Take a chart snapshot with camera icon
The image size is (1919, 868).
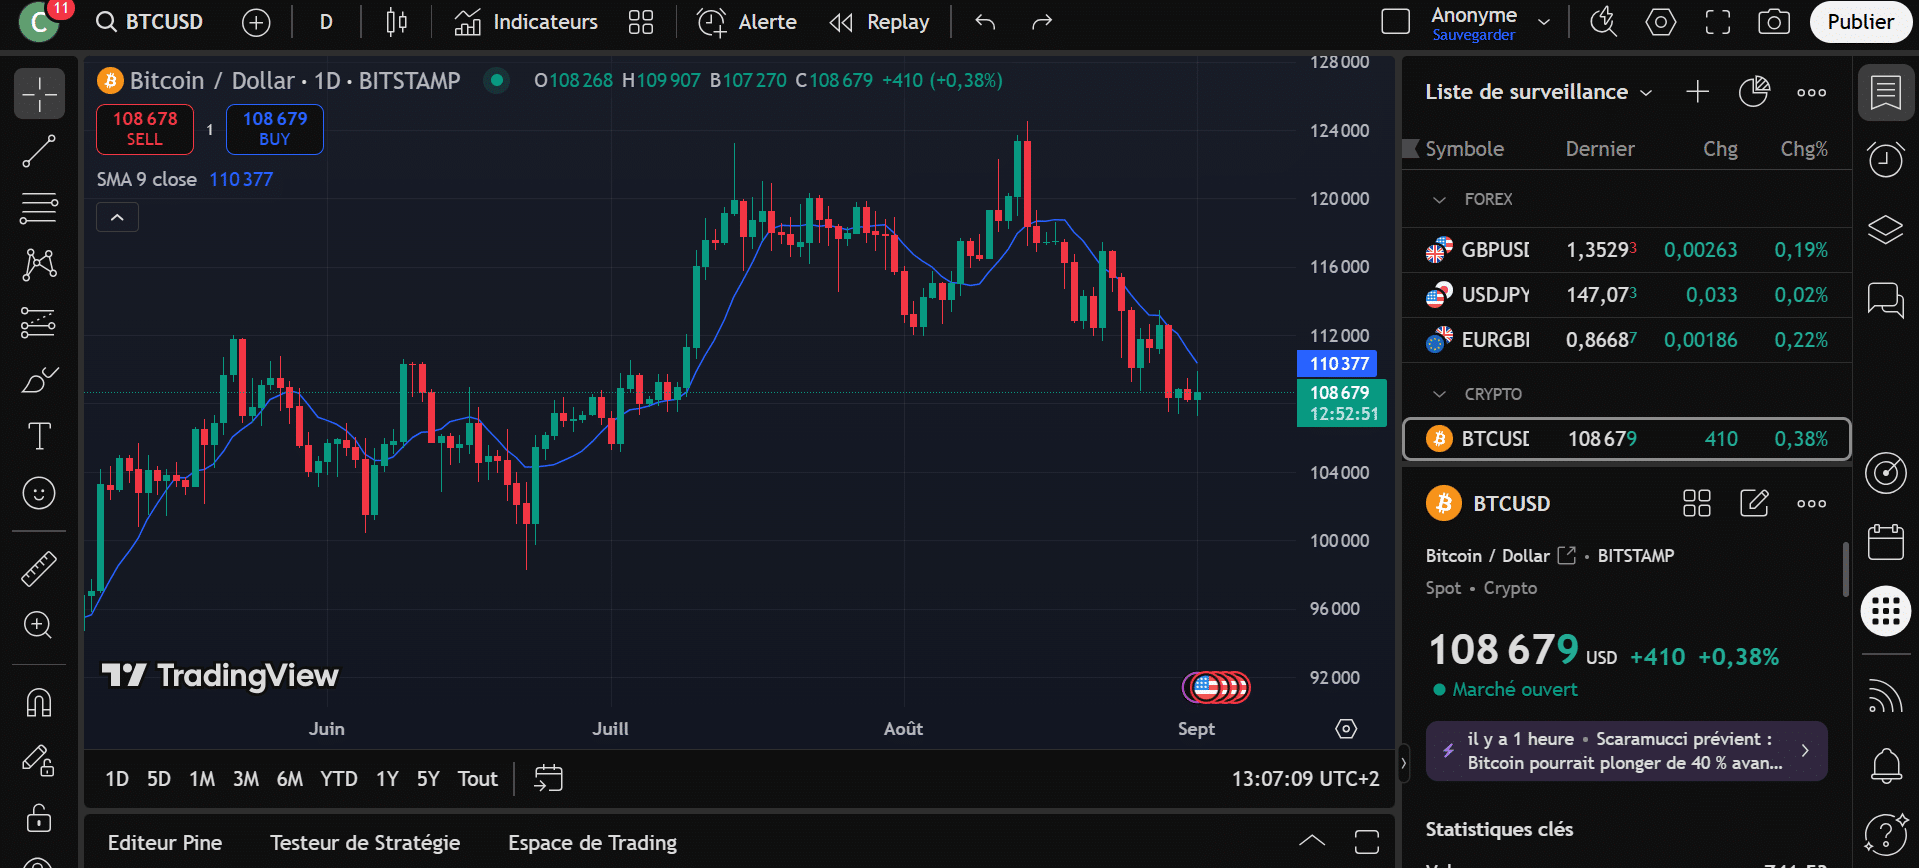(1773, 22)
